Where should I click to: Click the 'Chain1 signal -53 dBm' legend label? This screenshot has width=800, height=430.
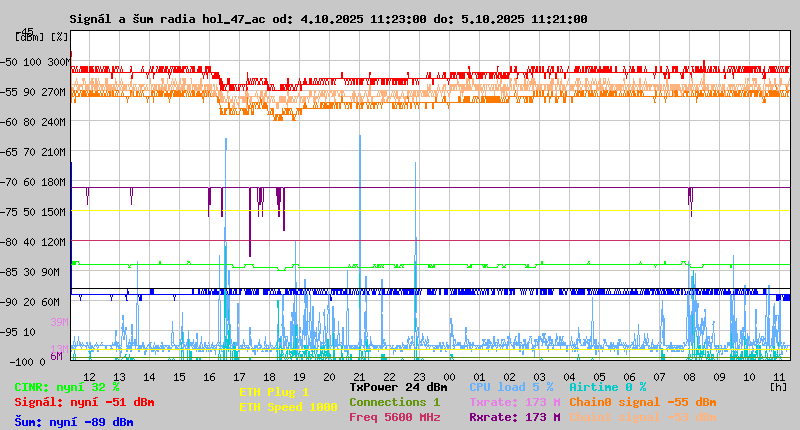tap(643, 417)
